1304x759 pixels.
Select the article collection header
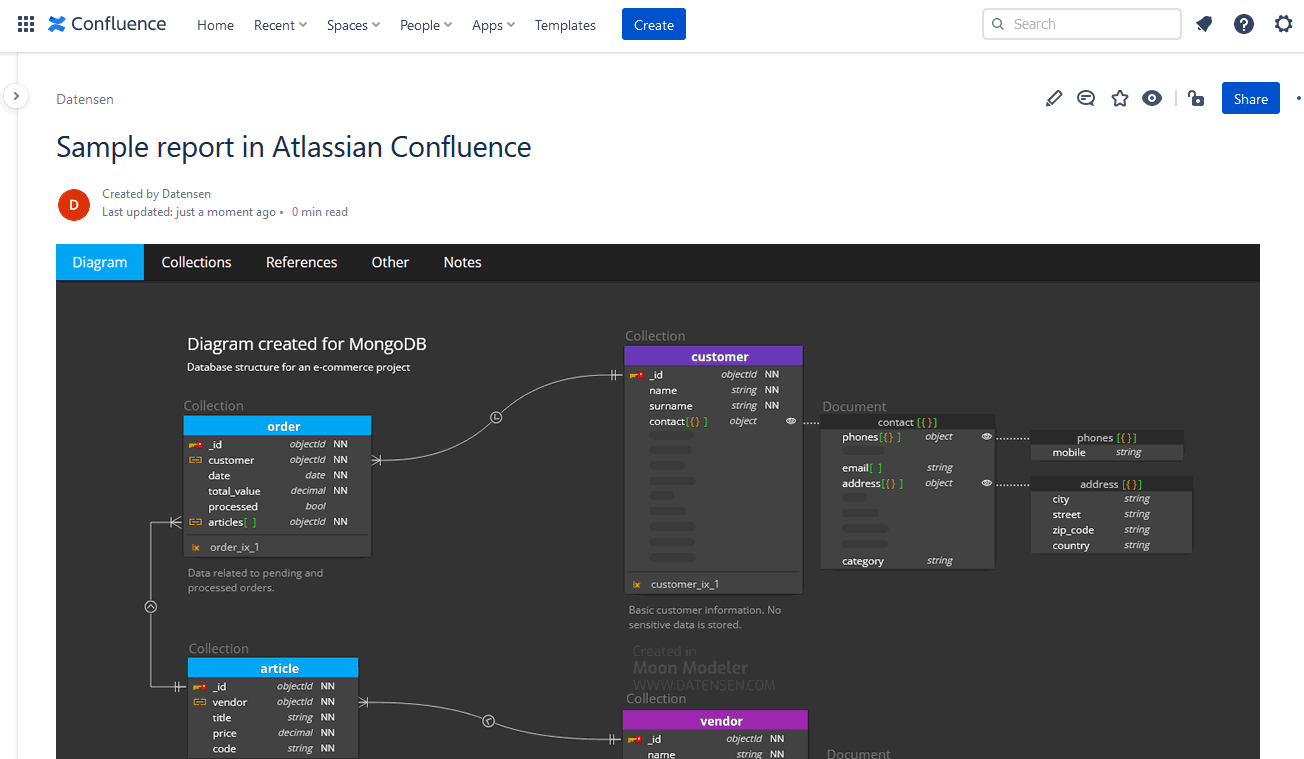tap(273, 668)
